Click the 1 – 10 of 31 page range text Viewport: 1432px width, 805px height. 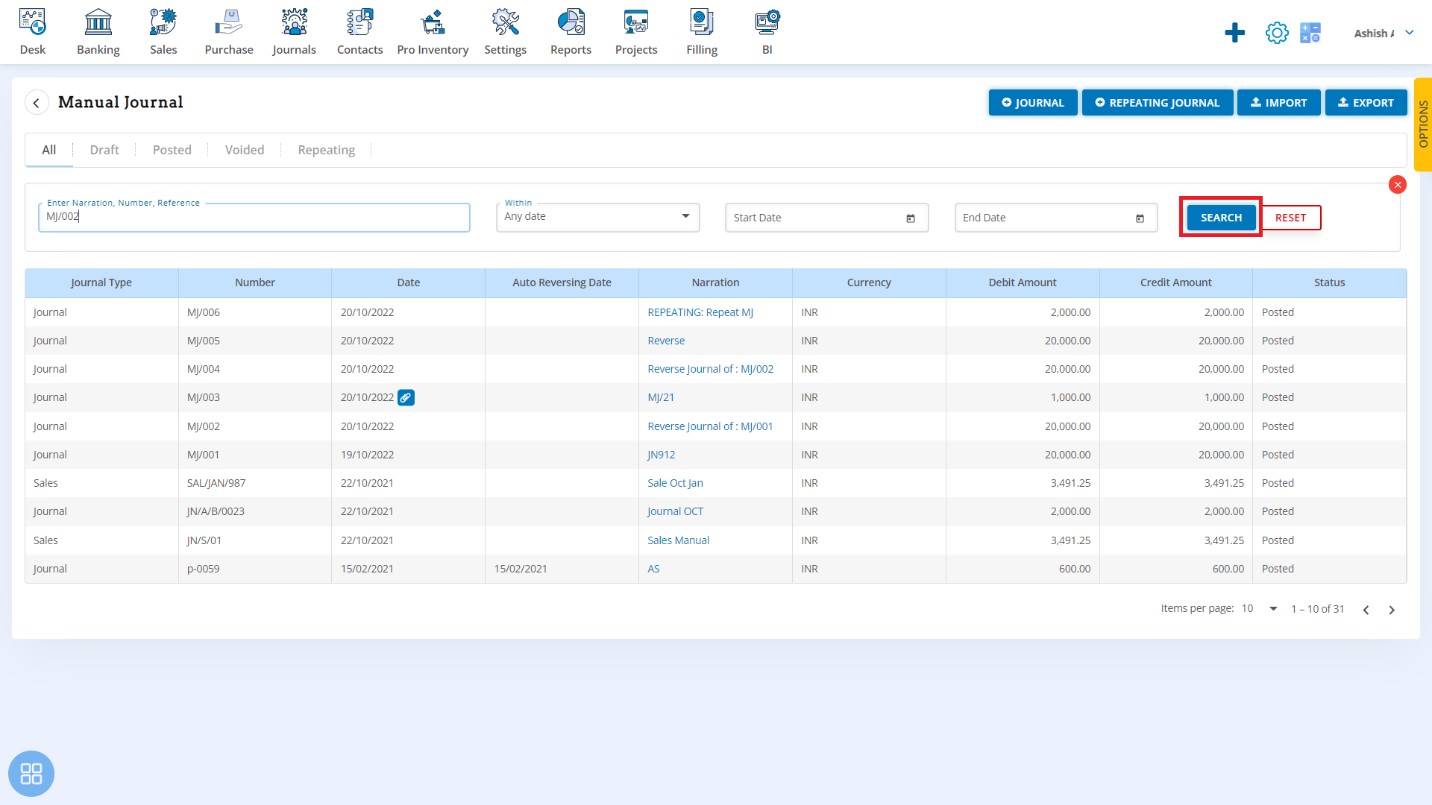pos(1317,609)
